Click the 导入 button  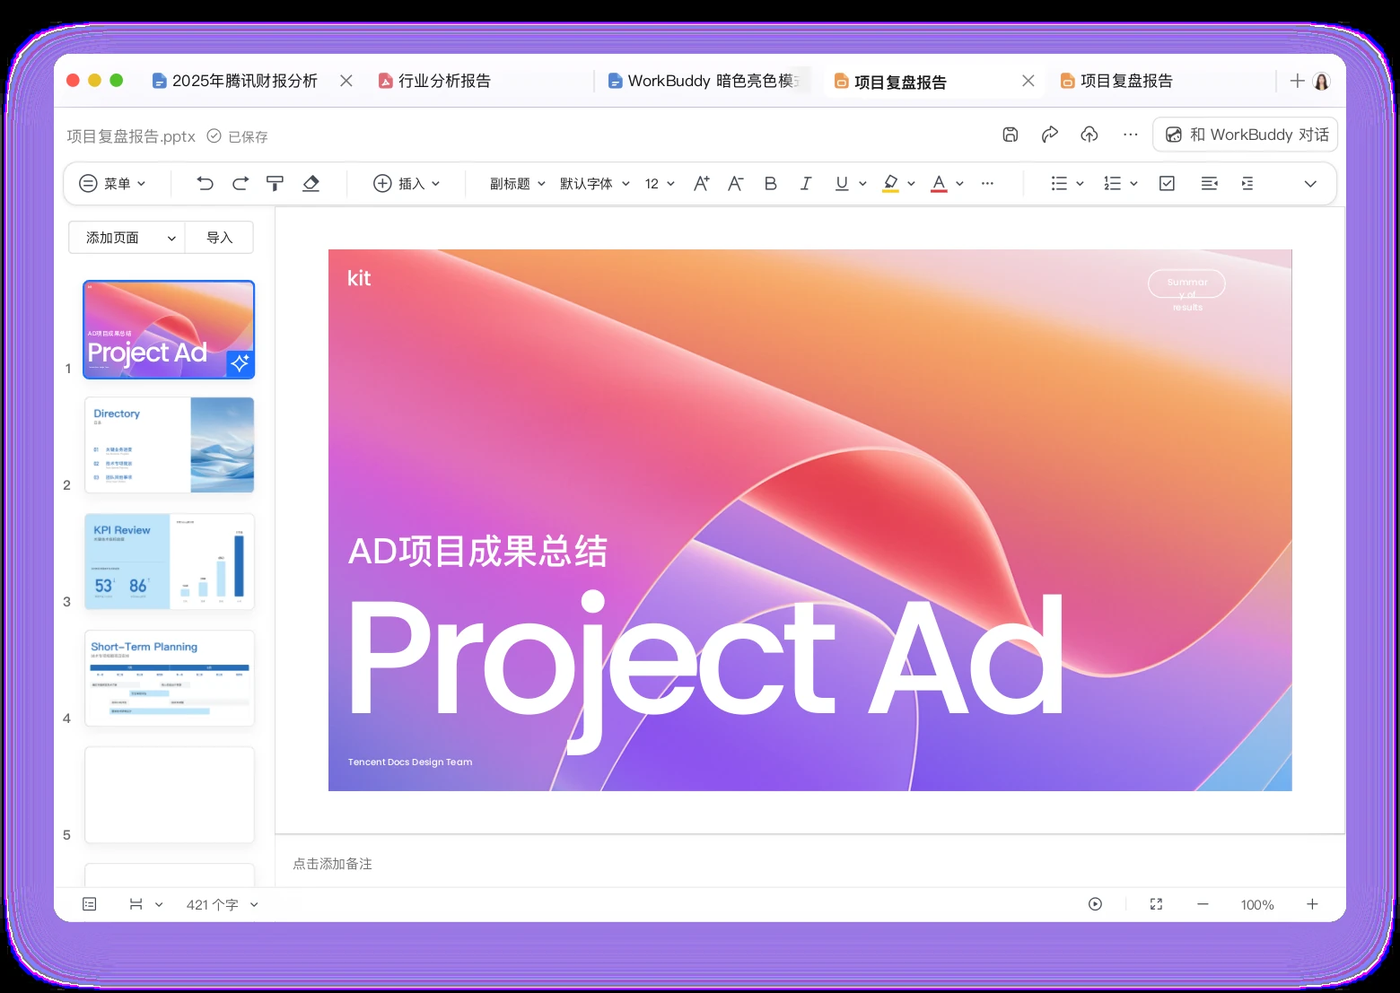[219, 237]
